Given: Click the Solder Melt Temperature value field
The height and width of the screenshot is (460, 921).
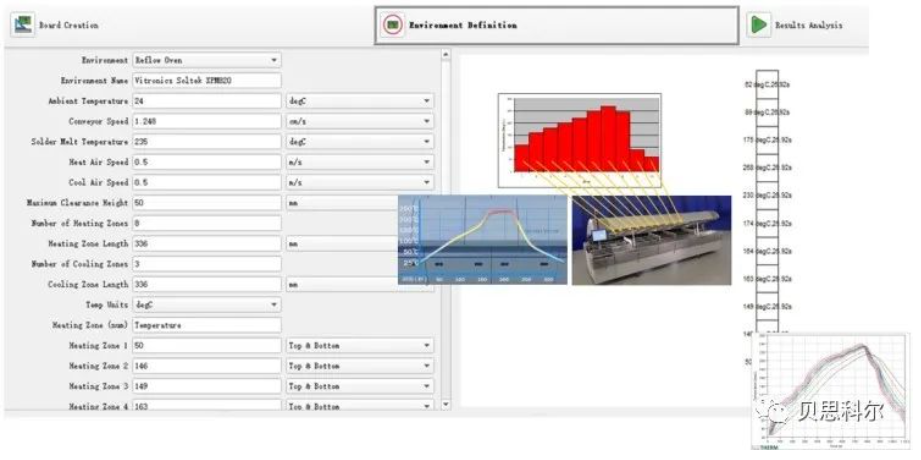Looking at the screenshot, I should click(207, 142).
